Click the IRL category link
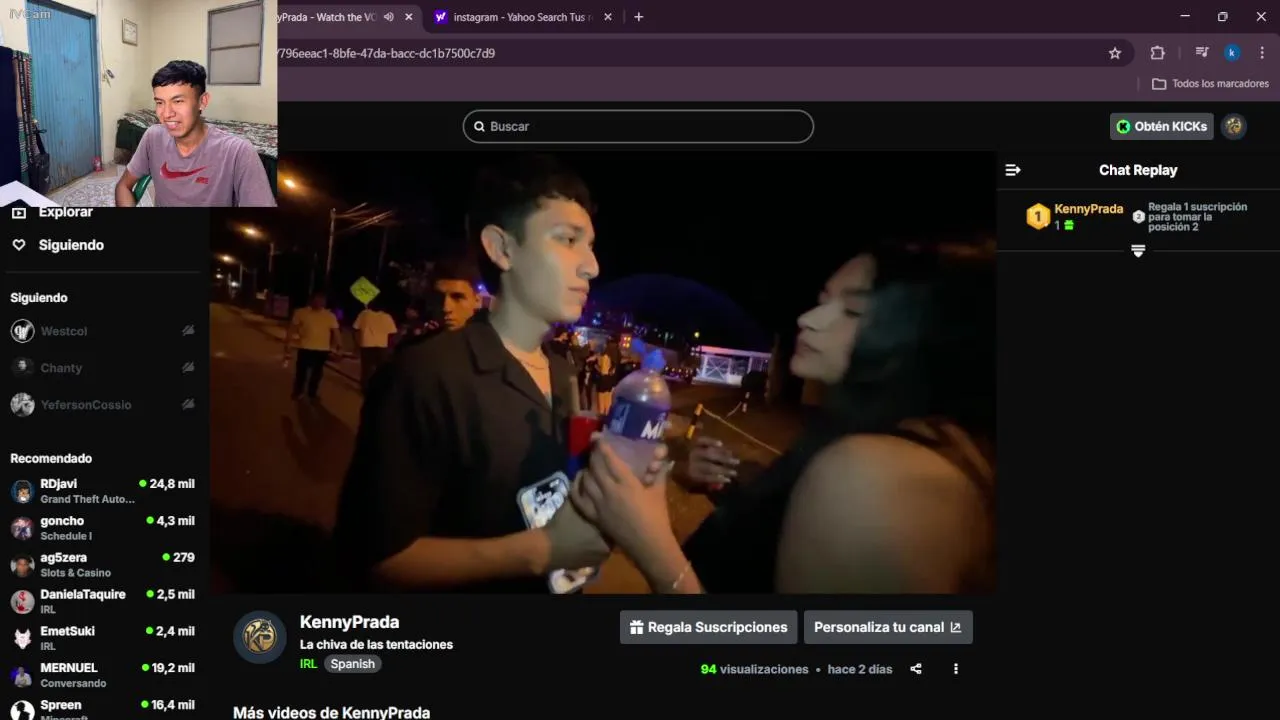1280x720 pixels. pos(308,664)
